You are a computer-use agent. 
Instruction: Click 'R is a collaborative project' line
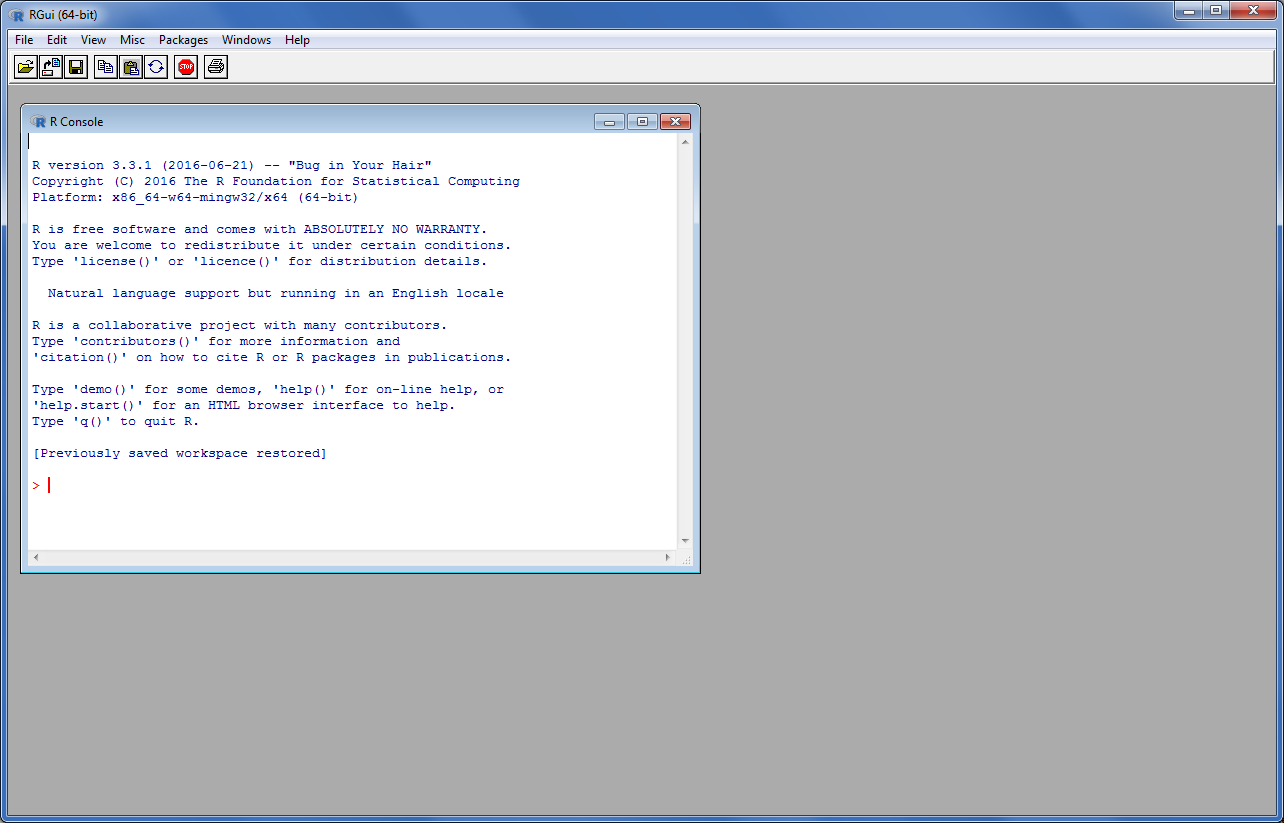pyautogui.click(x=240, y=325)
